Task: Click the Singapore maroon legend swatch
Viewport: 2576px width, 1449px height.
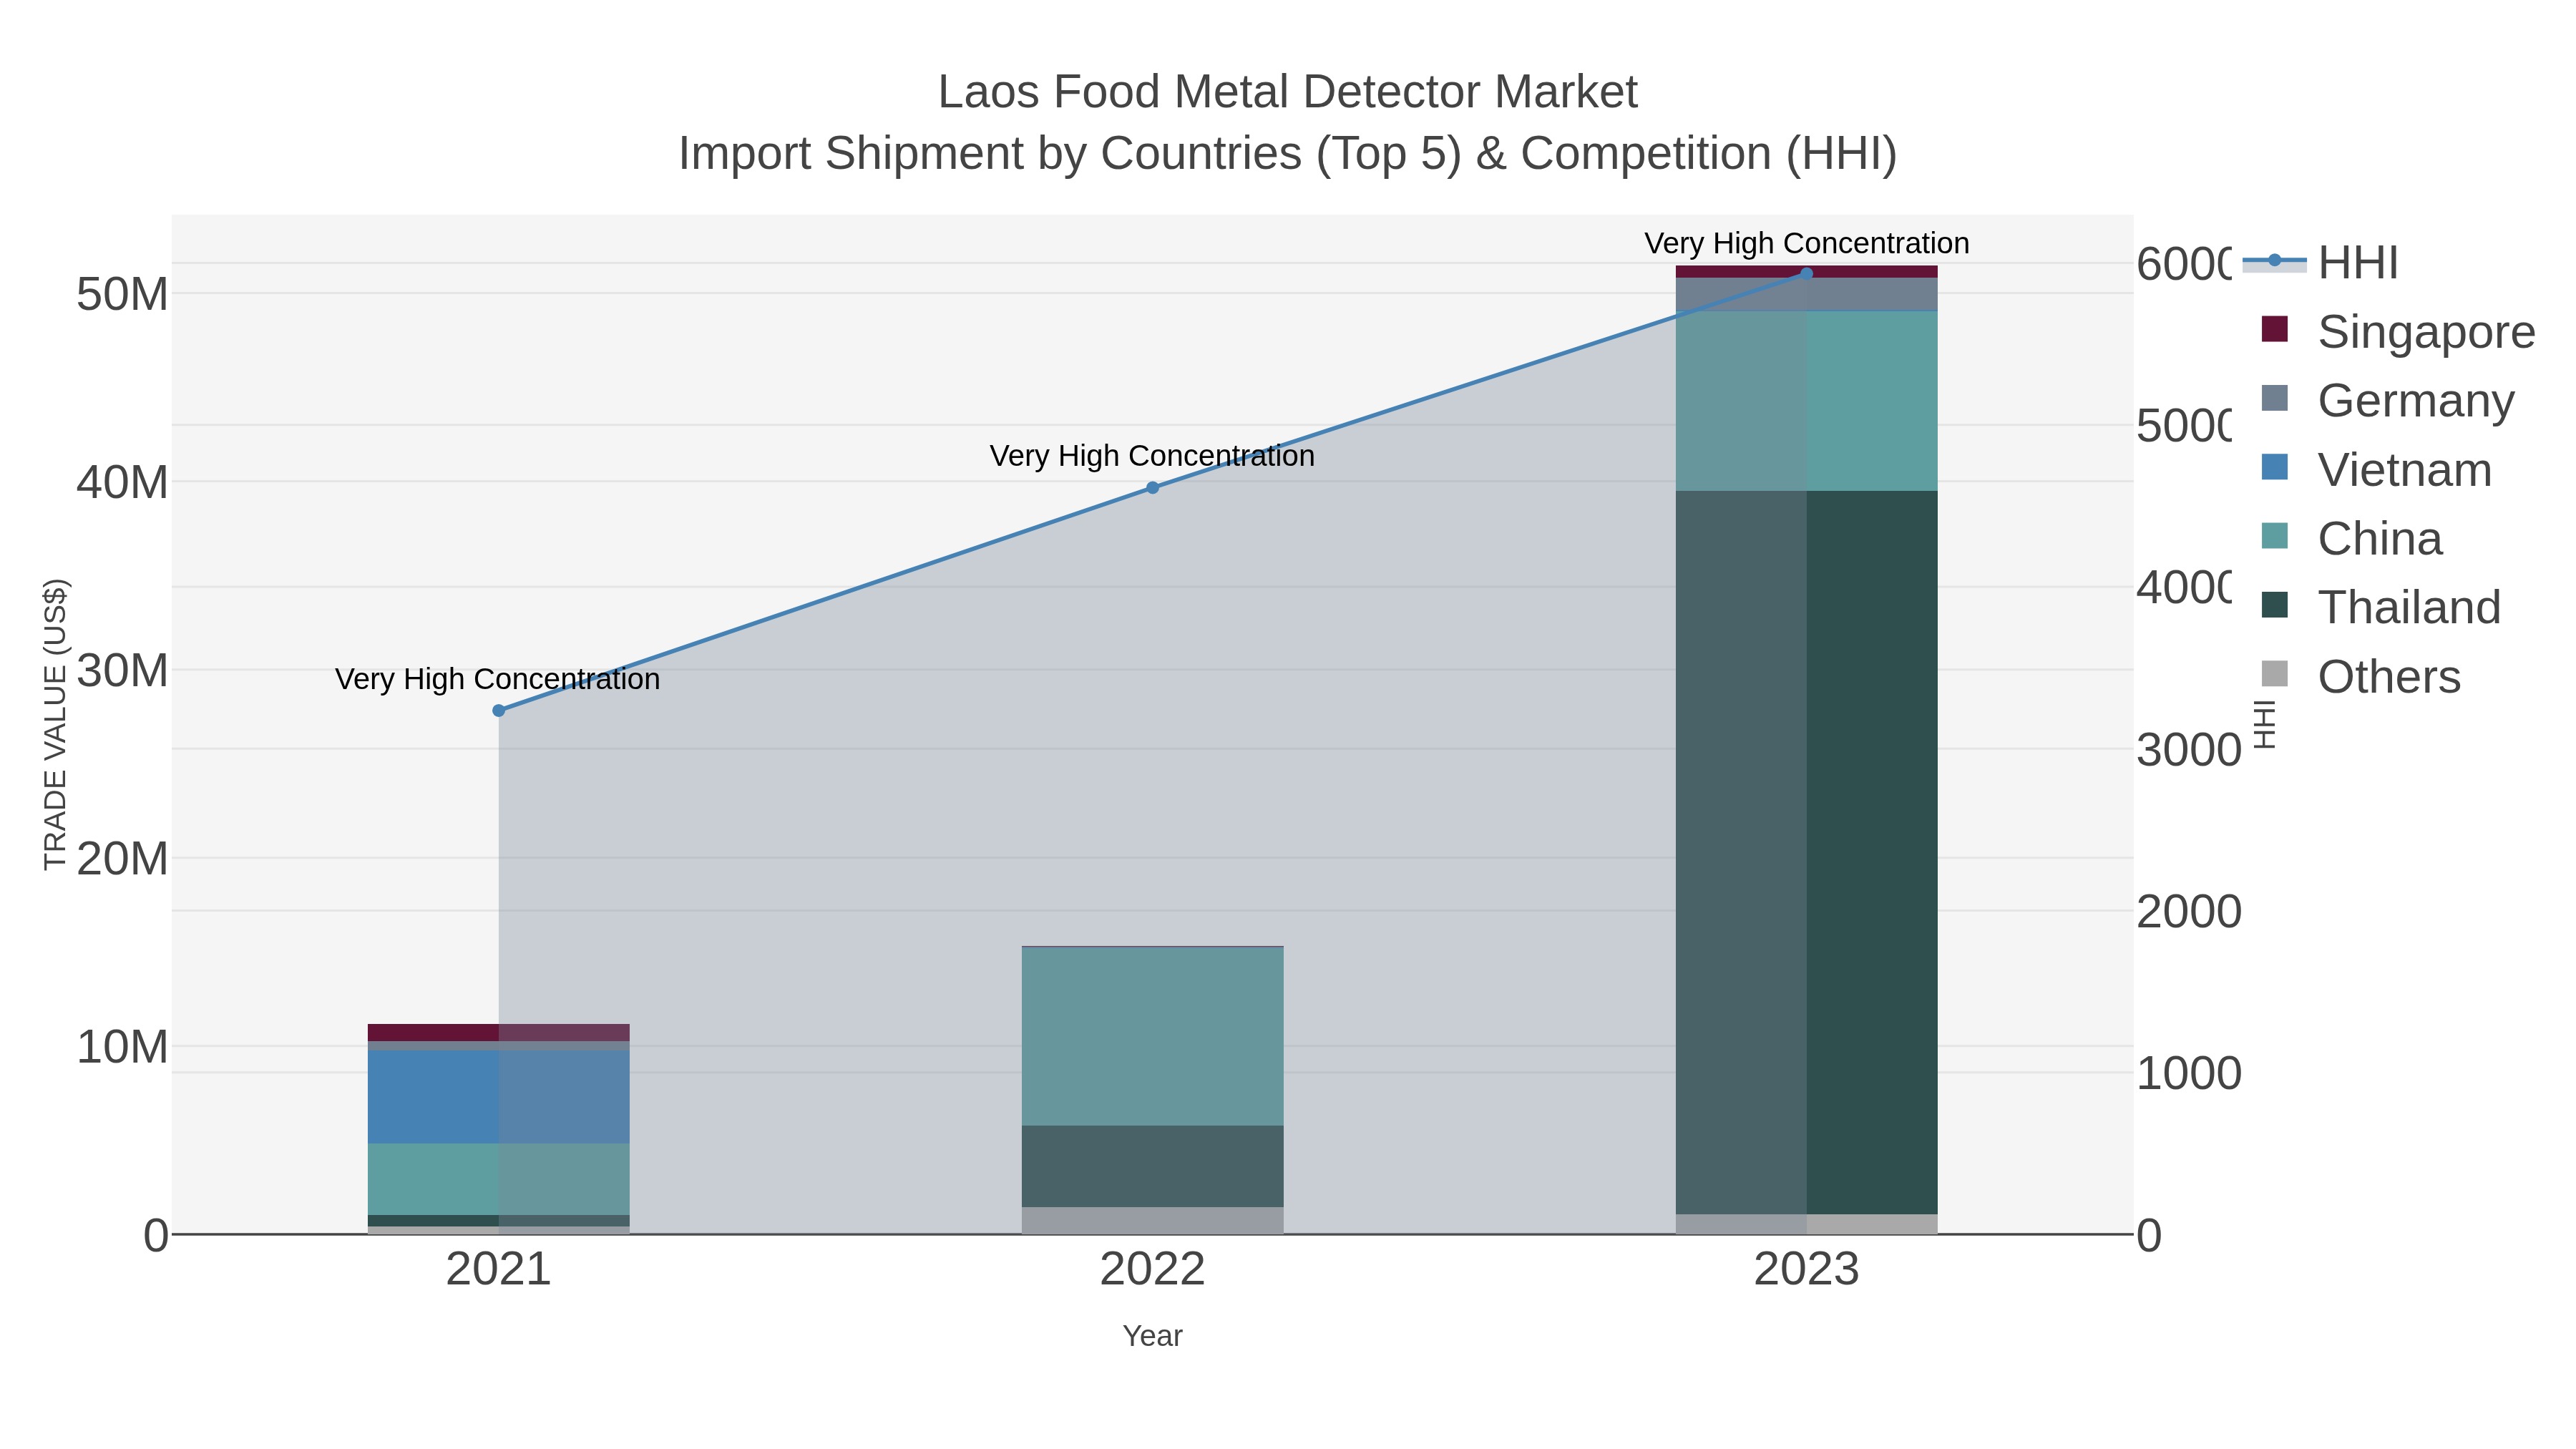Action: pyautogui.click(x=2274, y=329)
